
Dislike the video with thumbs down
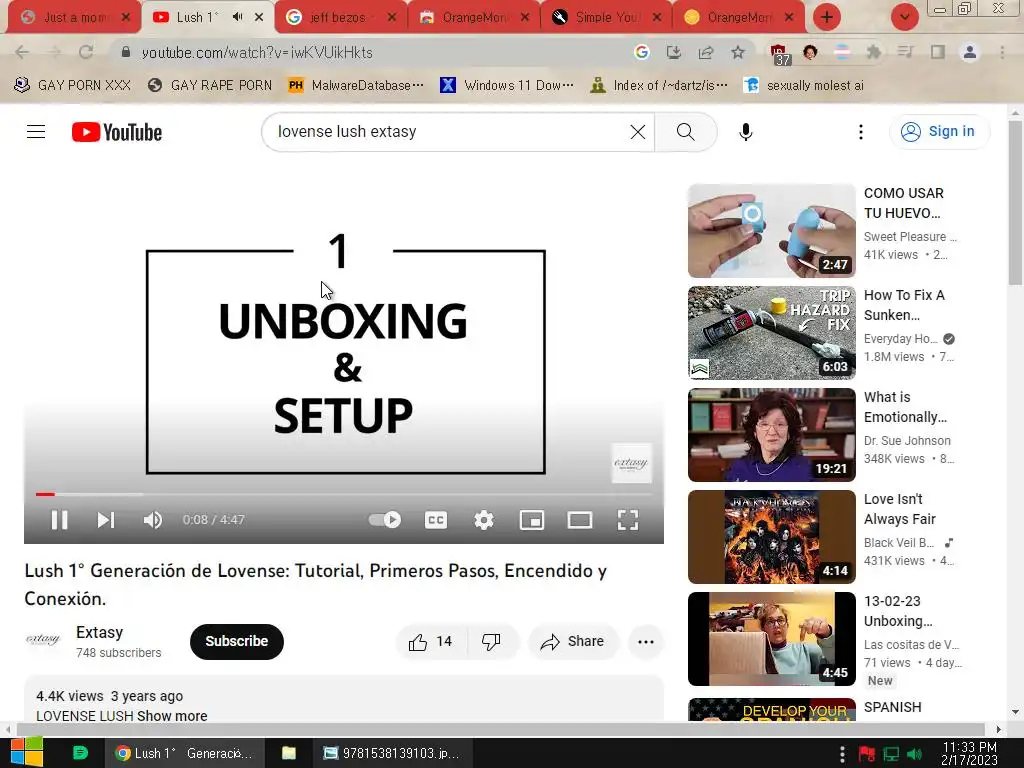pyautogui.click(x=491, y=642)
